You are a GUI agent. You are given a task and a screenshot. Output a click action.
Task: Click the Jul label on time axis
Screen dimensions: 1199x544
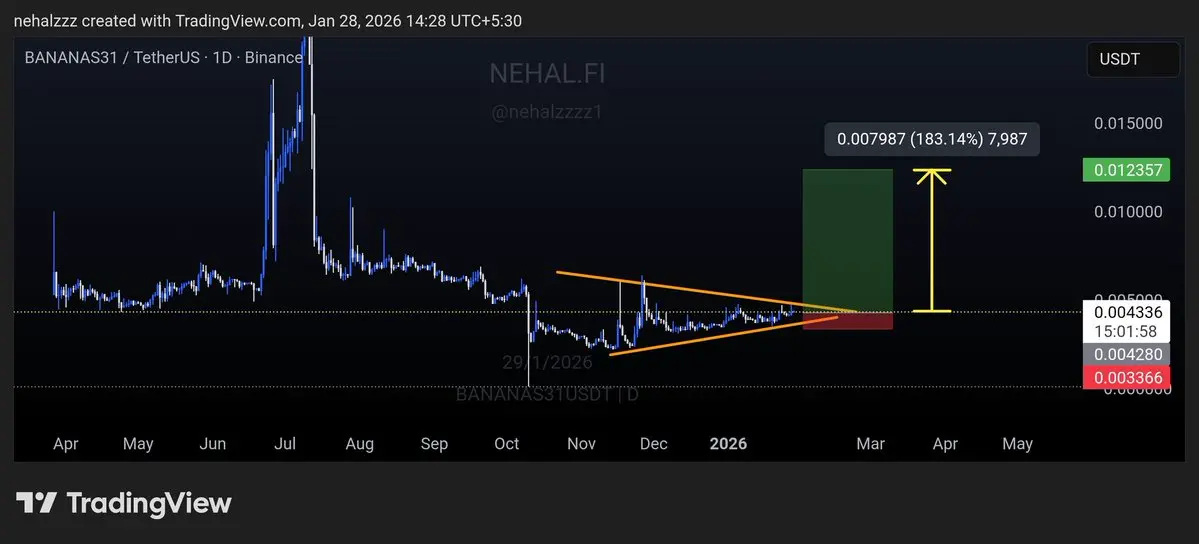pyautogui.click(x=285, y=444)
